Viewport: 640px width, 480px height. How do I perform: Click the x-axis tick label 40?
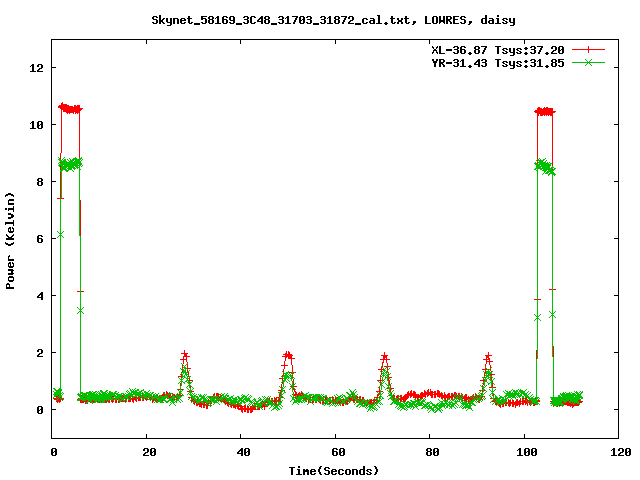point(241,452)
